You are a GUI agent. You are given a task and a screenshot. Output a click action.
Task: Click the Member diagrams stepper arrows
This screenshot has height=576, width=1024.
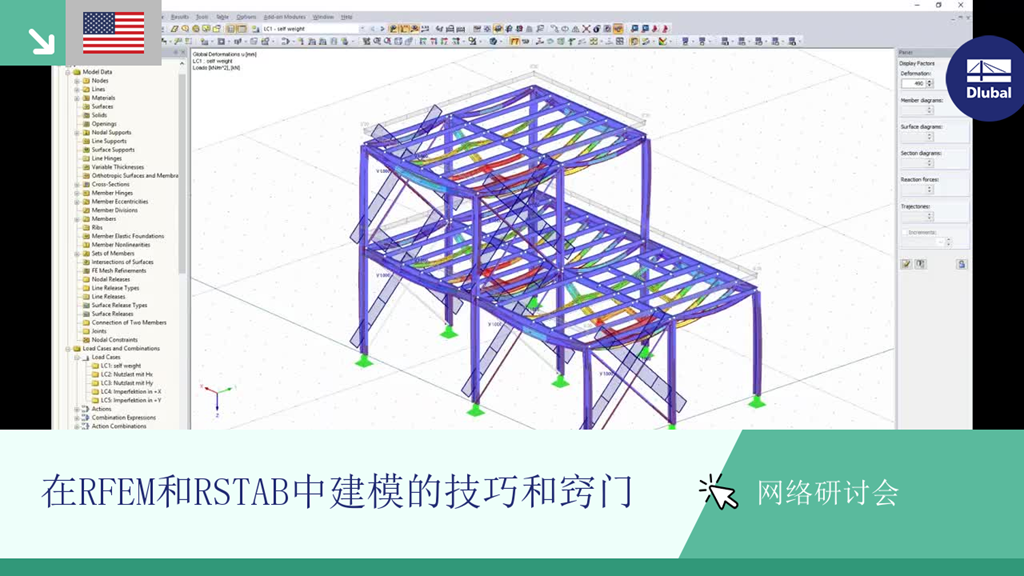[930, 110]
